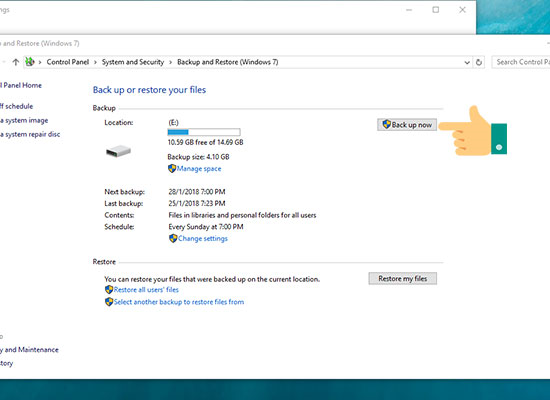550x400 pixels.
Task: Click the Control Panel icon in address bar
Action: point(30,62)
